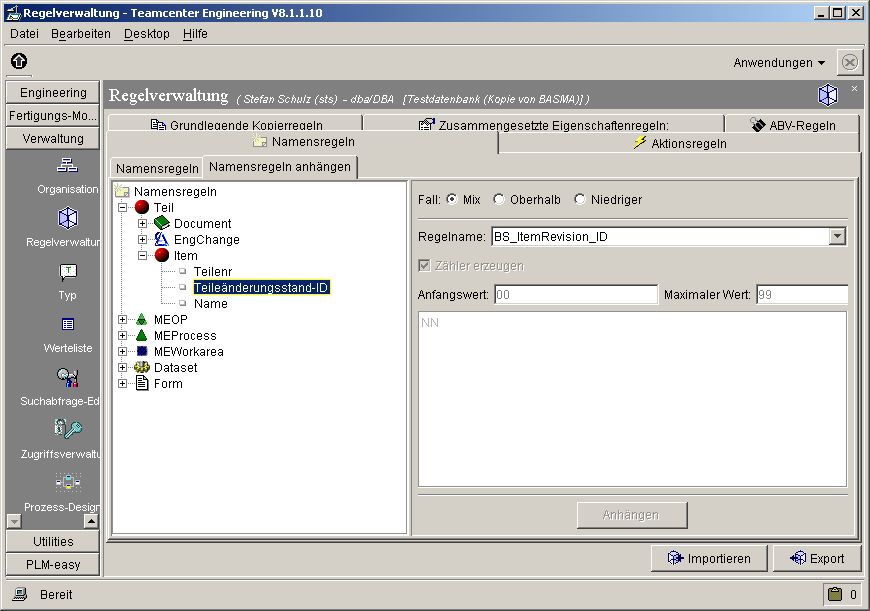Image resolution: width=870 pixels, height=611 pixels.
Task: Click the cube icon in the Regelverwaltung header
Action: [x=828, y=95]
